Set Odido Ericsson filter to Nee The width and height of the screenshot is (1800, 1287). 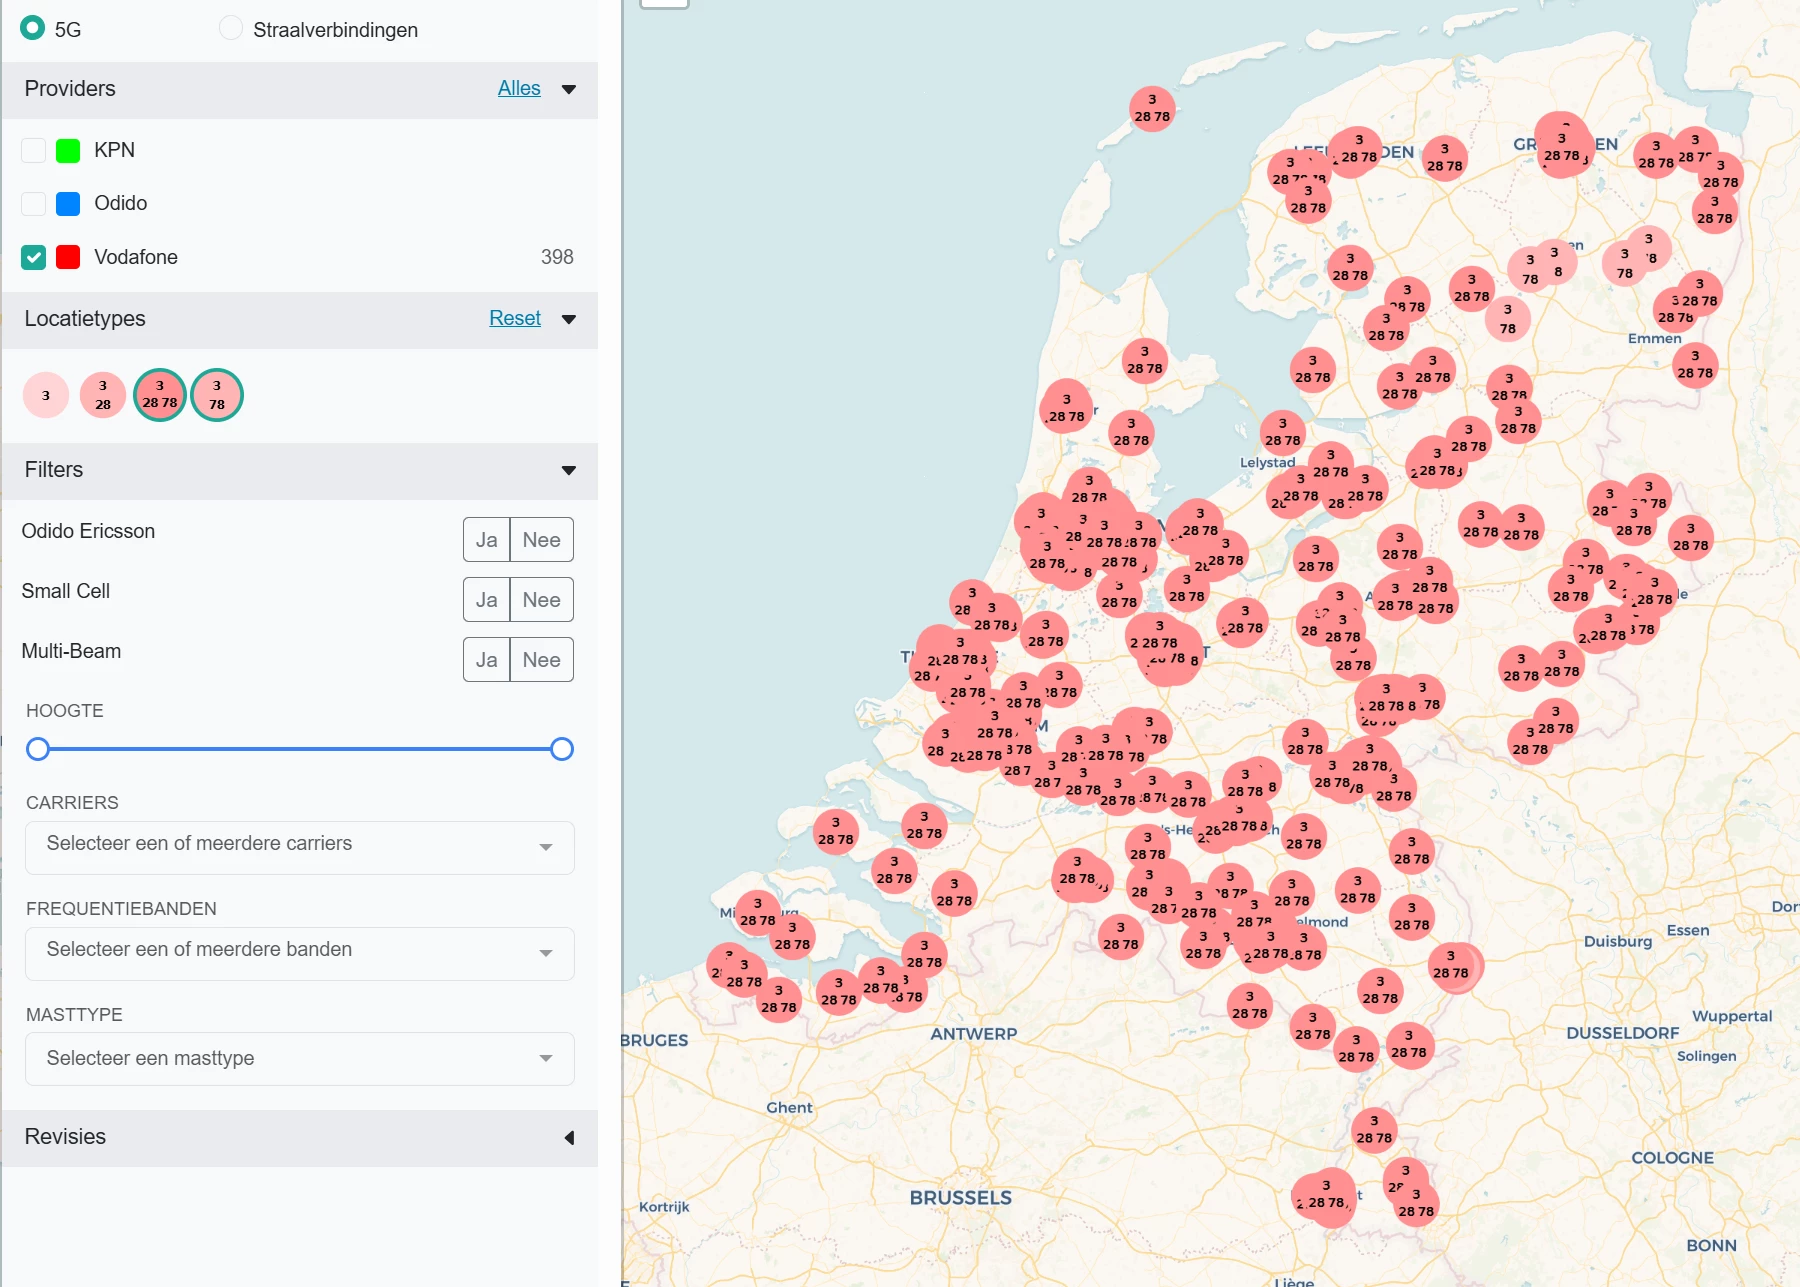(x=542, y=540)
